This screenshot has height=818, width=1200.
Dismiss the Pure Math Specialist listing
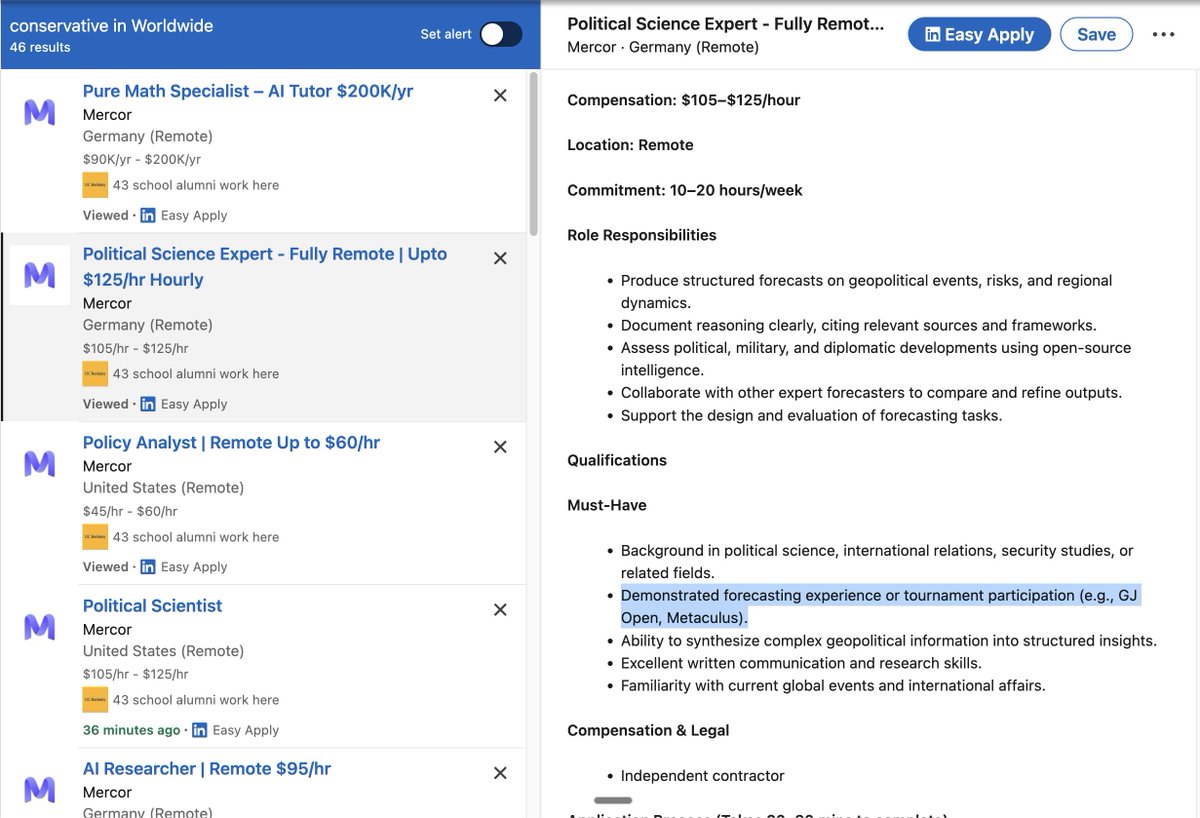coord(500,95)
